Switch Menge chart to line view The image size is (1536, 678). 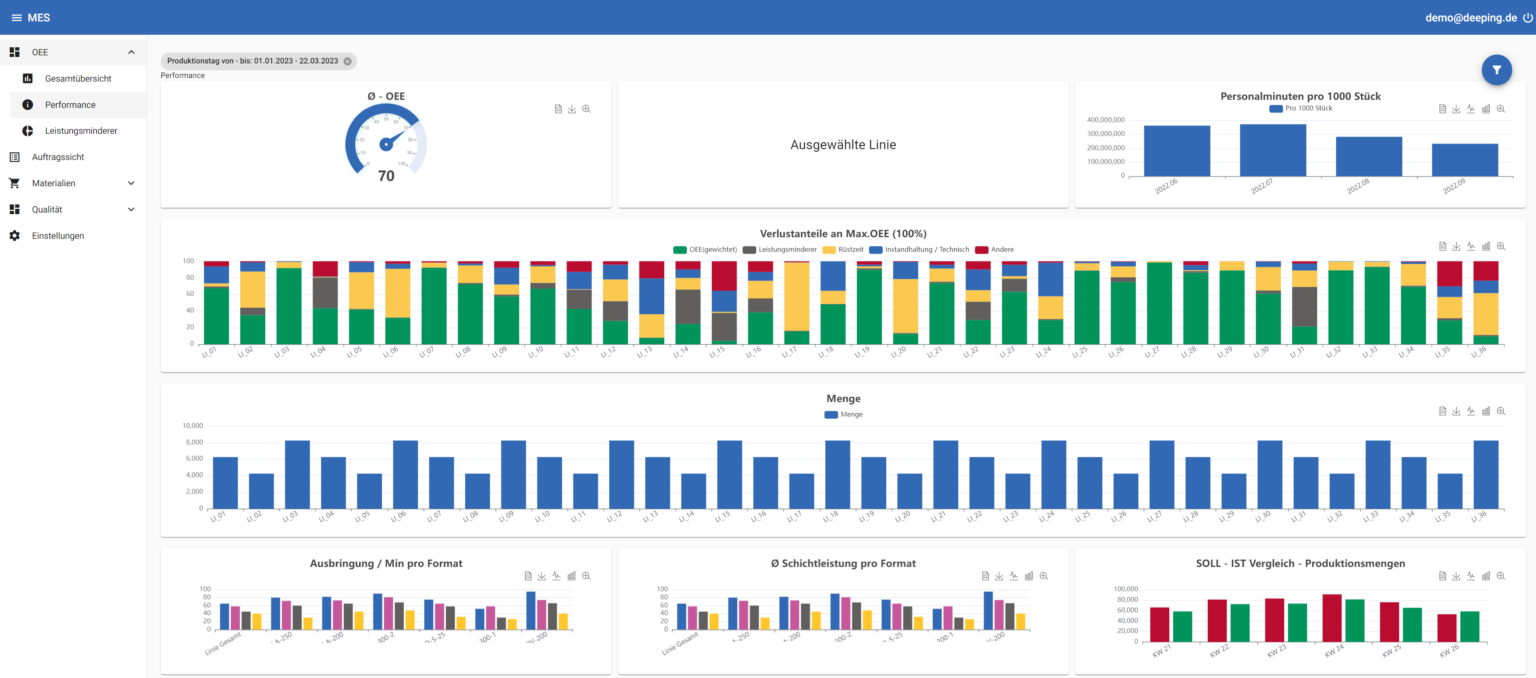pos(1471,411)
